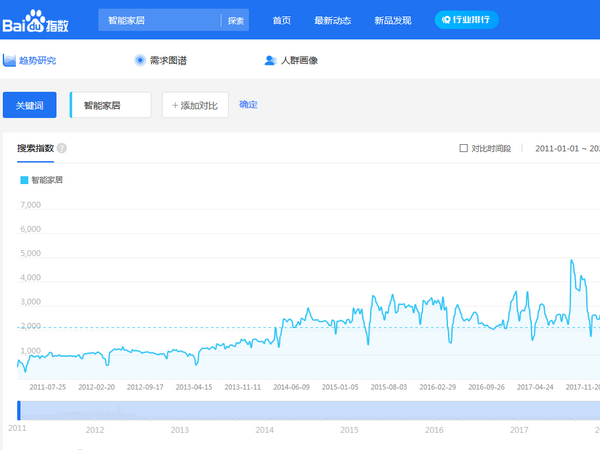Screen dimensions: 600x450
Task: Select the 需求图谱 demand map icon
Action: tap(140, 61)
